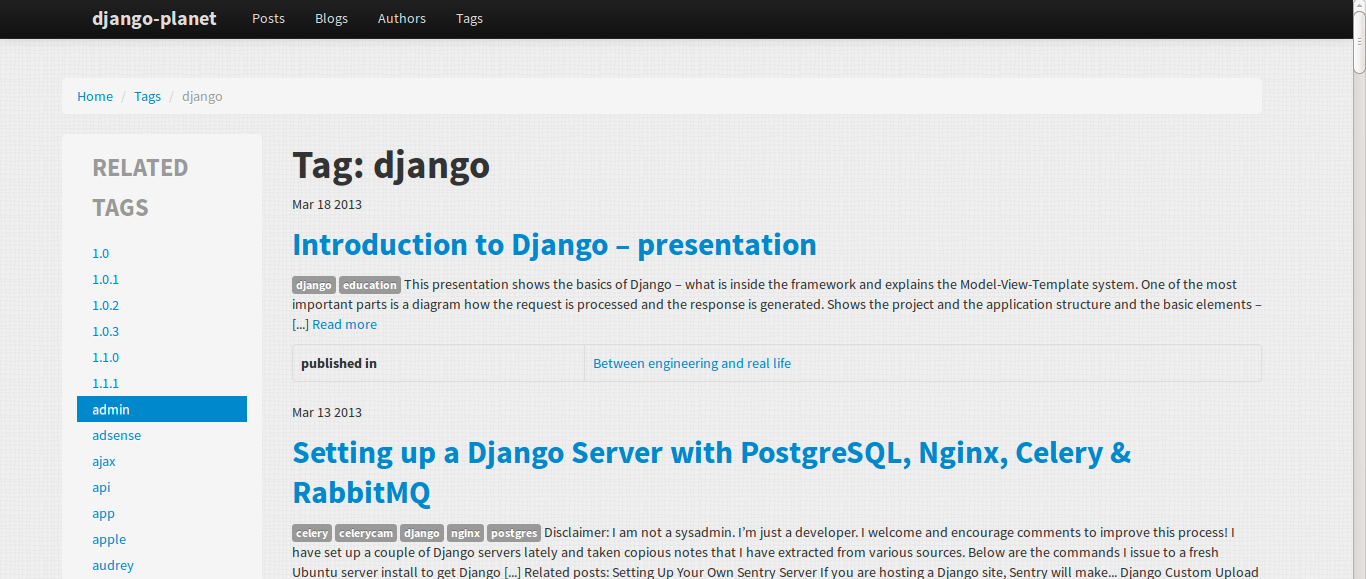Open the django-planet brand link
The width and height of the screenshot is (1366, 579).
(154, 18)
